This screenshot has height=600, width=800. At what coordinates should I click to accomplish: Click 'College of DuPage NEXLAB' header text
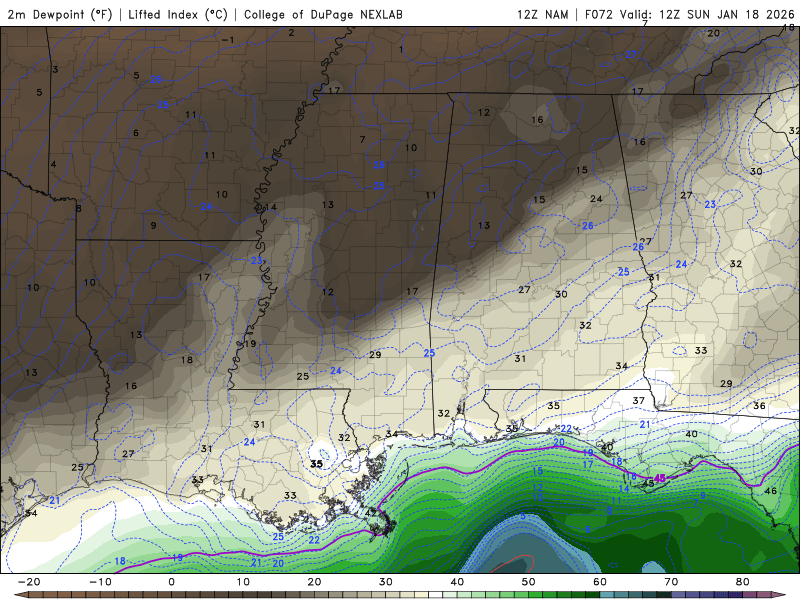[323, 15]
